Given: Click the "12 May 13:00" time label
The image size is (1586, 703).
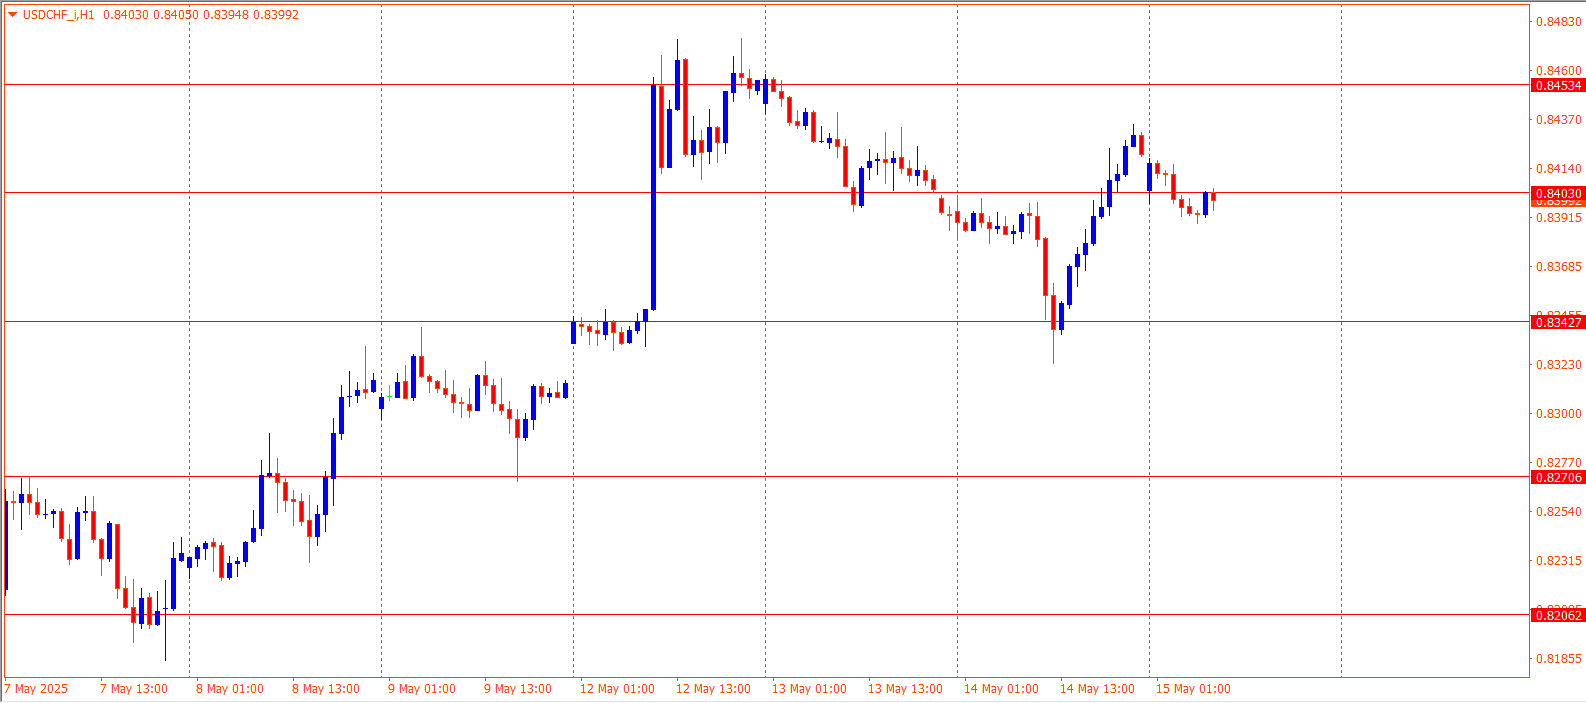Looking at the screenshot, I should point(713,689).
